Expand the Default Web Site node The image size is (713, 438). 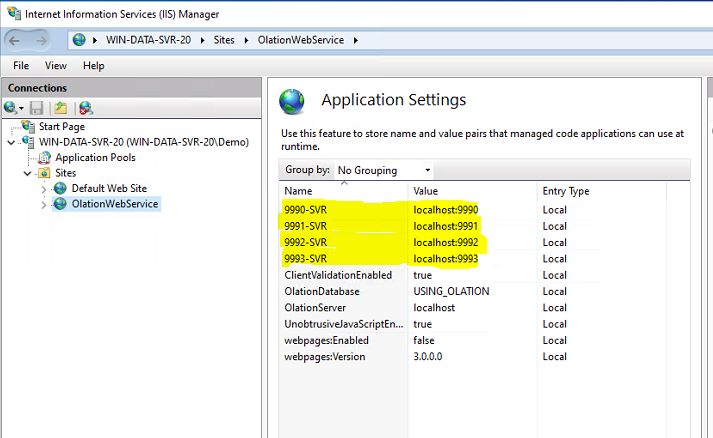[x=44, y=189]
